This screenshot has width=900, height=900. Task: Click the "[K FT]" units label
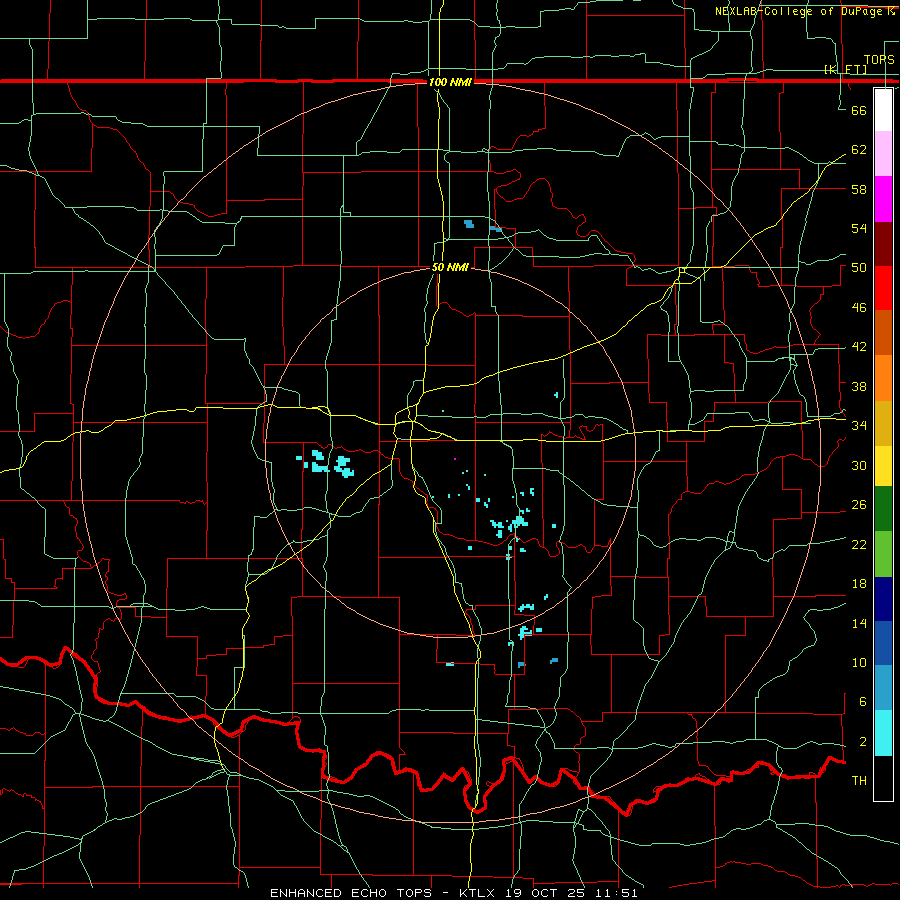pyautogui.click(x=845, y=69)
